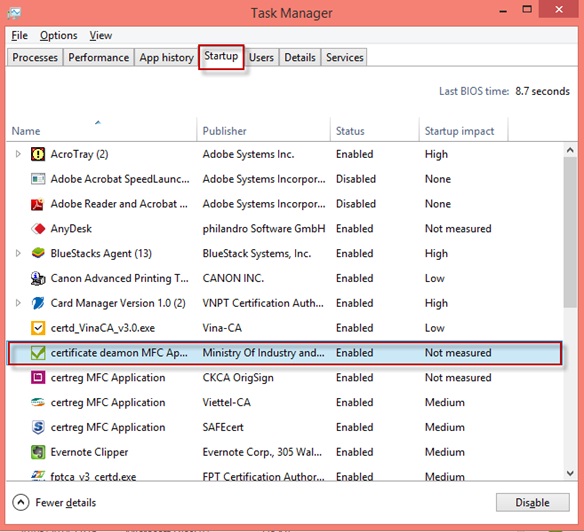
Task: Select certd_VinaCA_v3.0.exe entry
Action: (102, 328)
